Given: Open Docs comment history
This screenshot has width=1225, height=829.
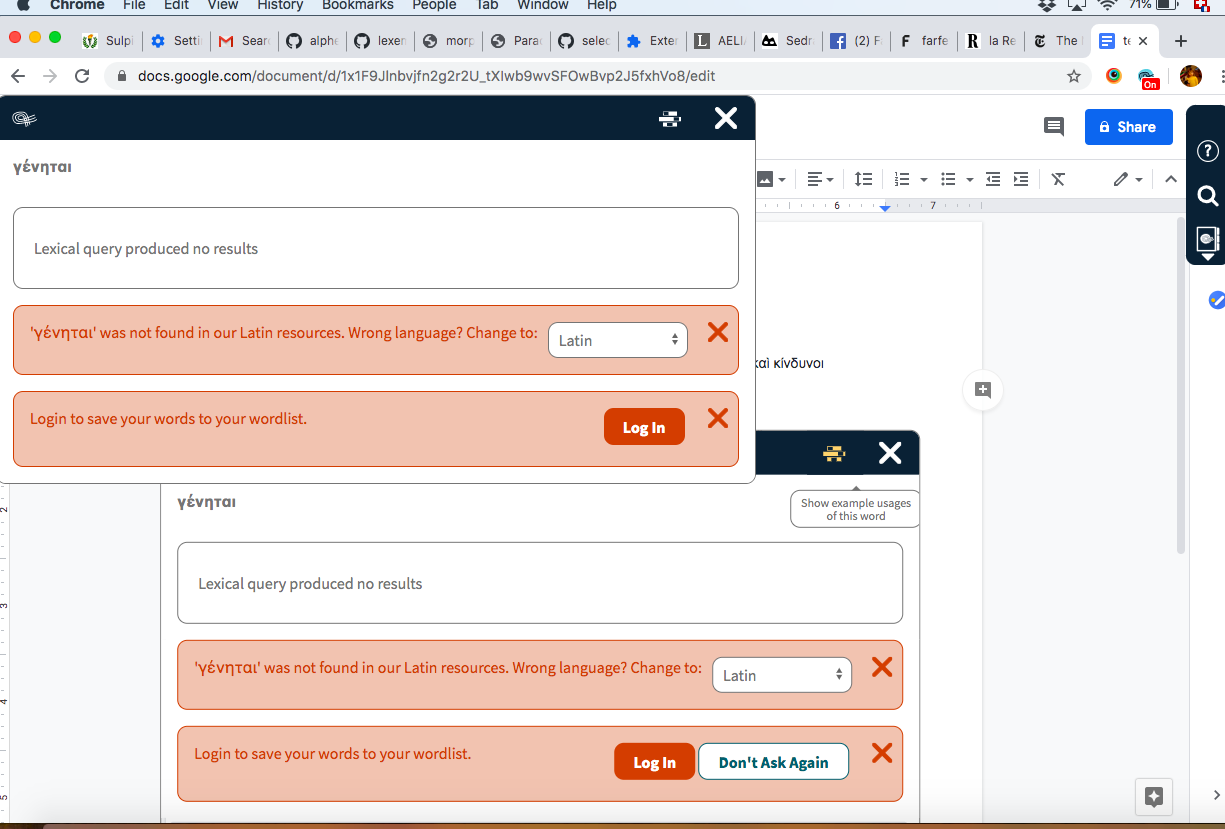Looking at the screenshot, I should [1053, 127].
